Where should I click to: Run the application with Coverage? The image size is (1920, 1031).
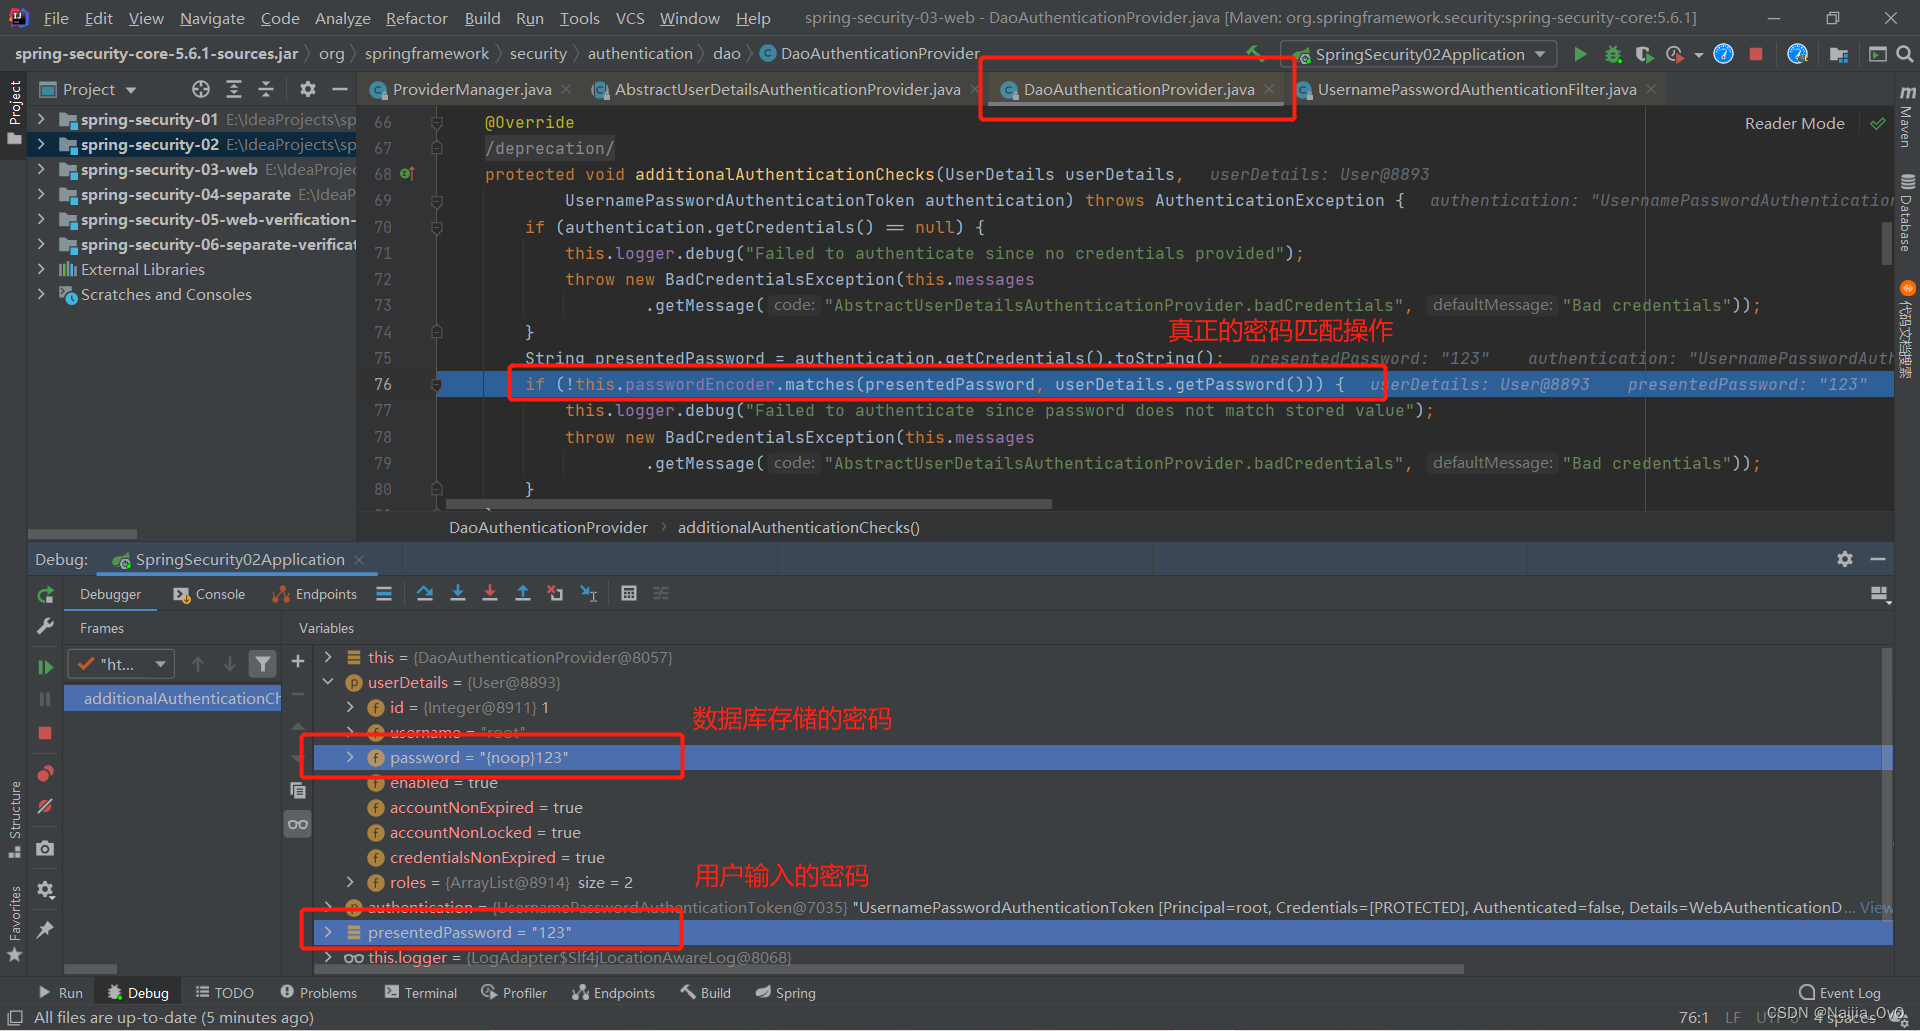coord(1644,54)
